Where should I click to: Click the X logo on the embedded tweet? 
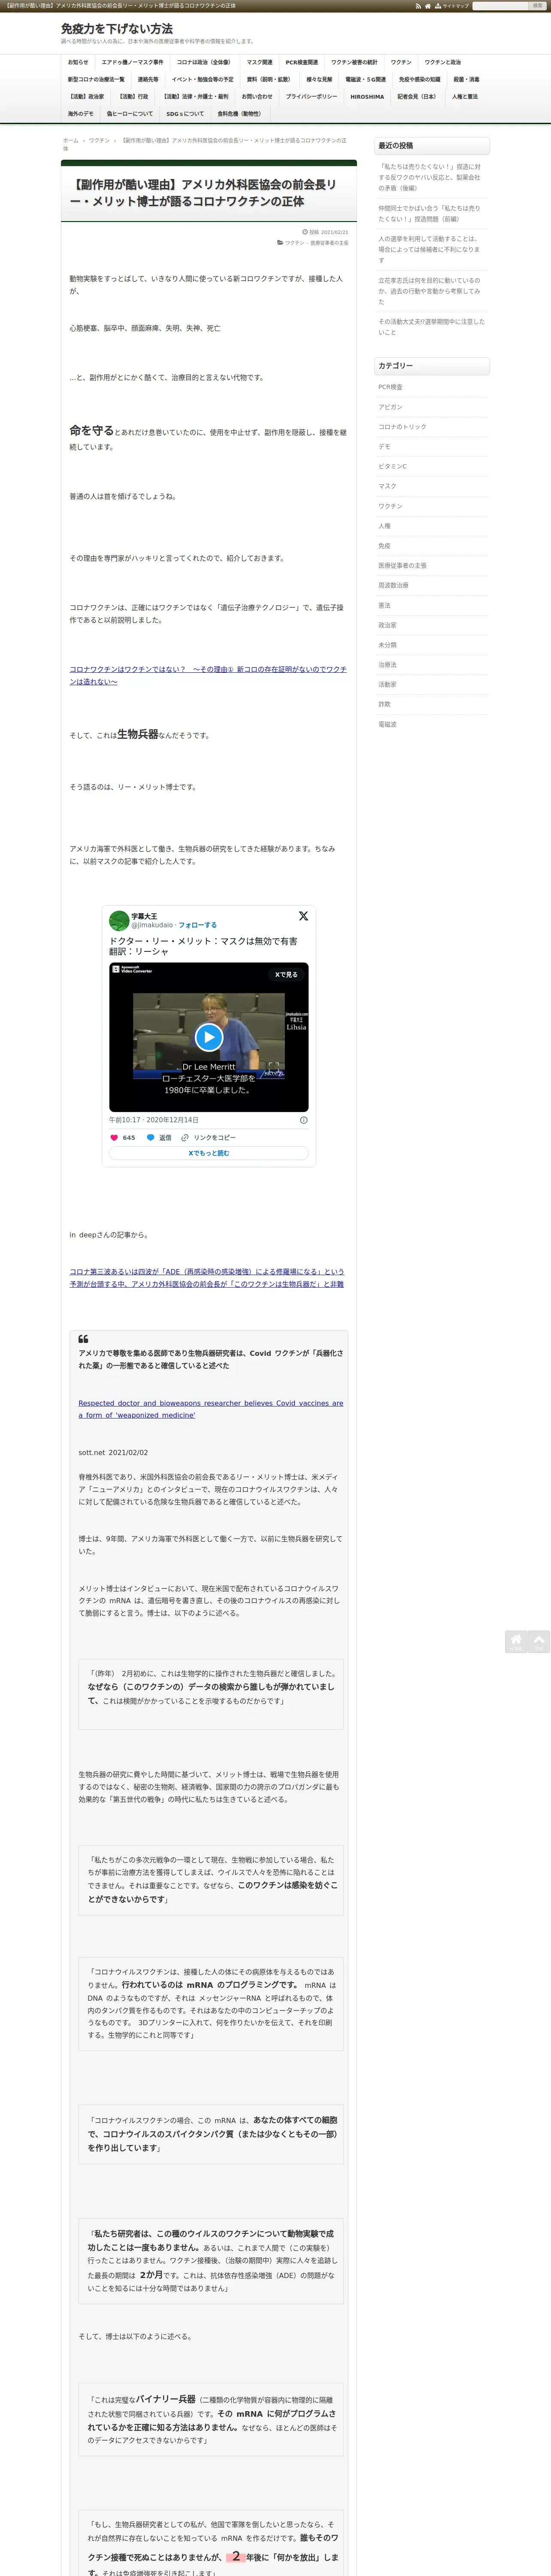[303, 916]
